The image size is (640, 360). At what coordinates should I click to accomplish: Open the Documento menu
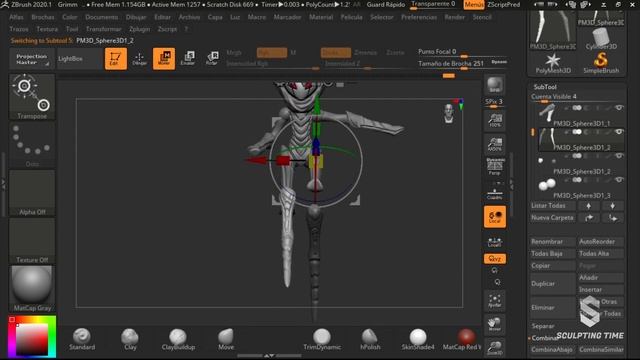tap(102, 17)
